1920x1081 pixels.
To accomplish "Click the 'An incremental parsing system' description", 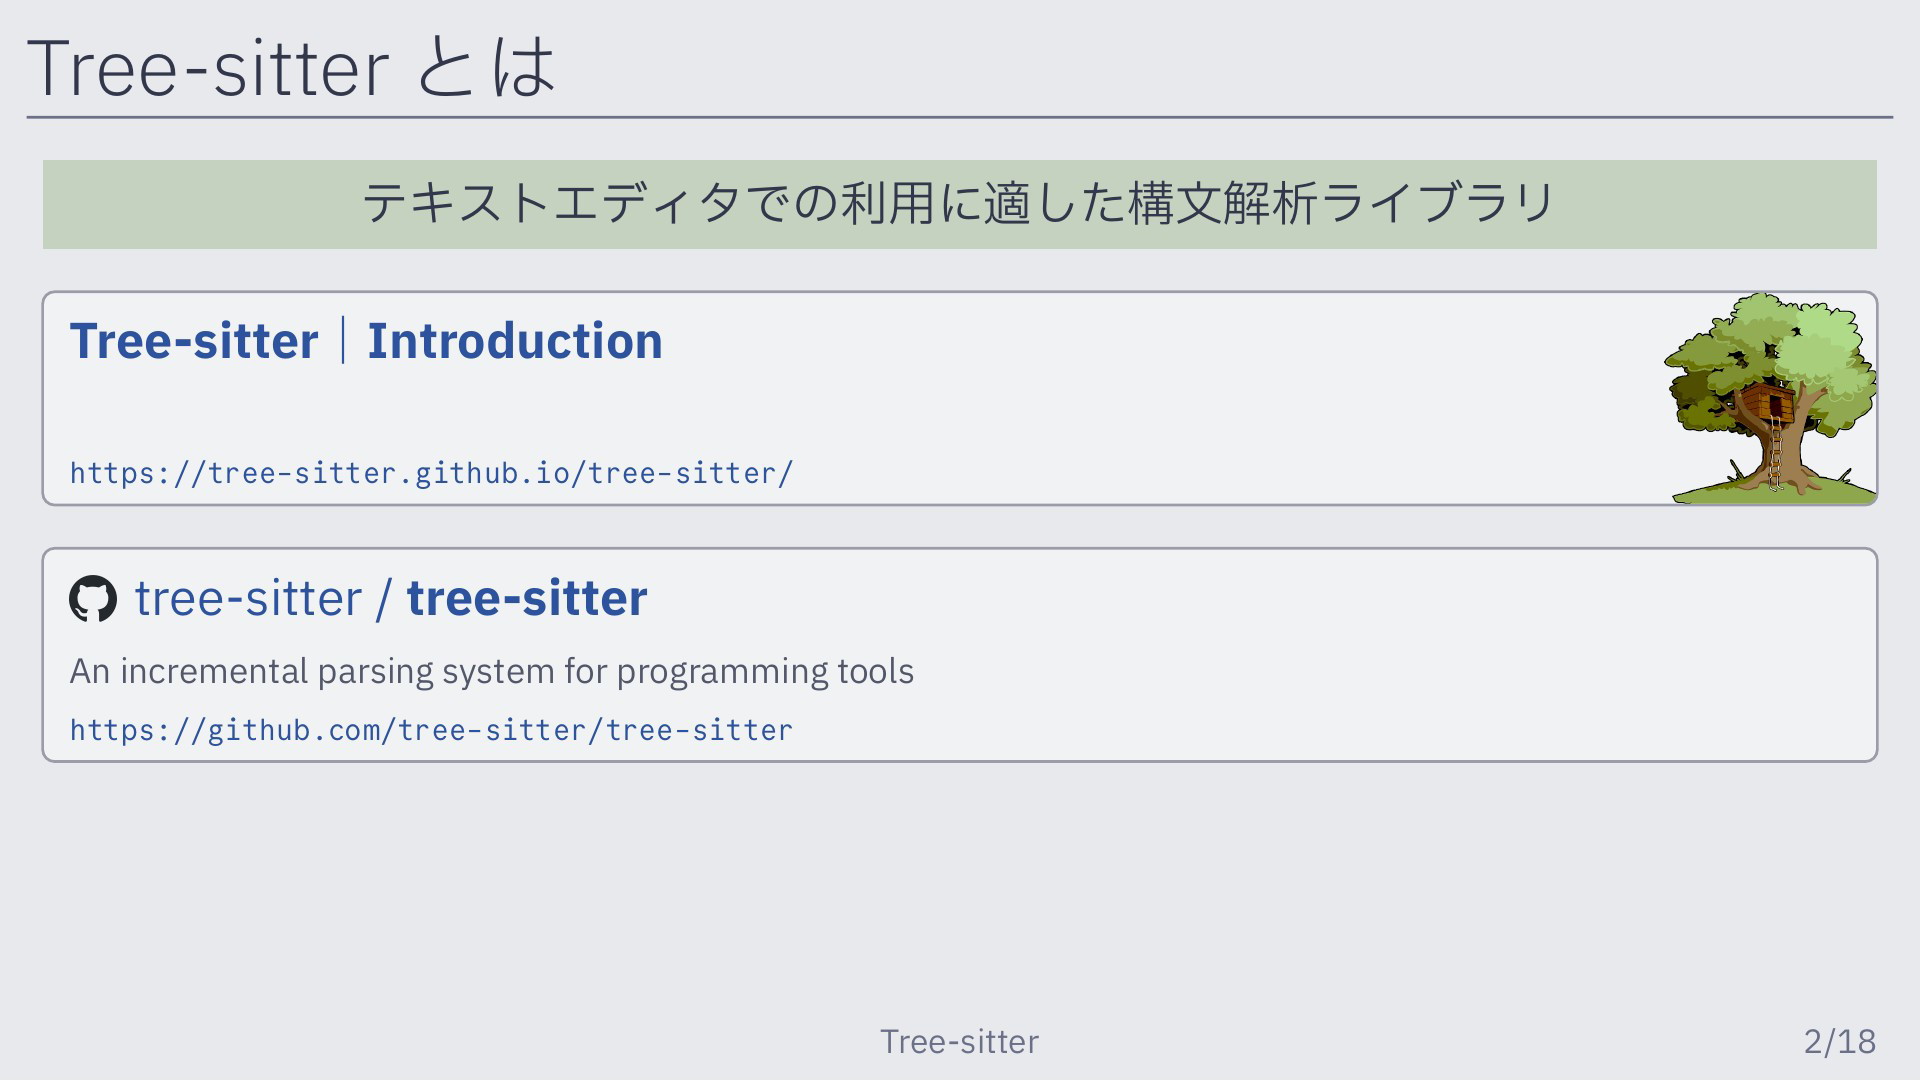I will [492, 671].
